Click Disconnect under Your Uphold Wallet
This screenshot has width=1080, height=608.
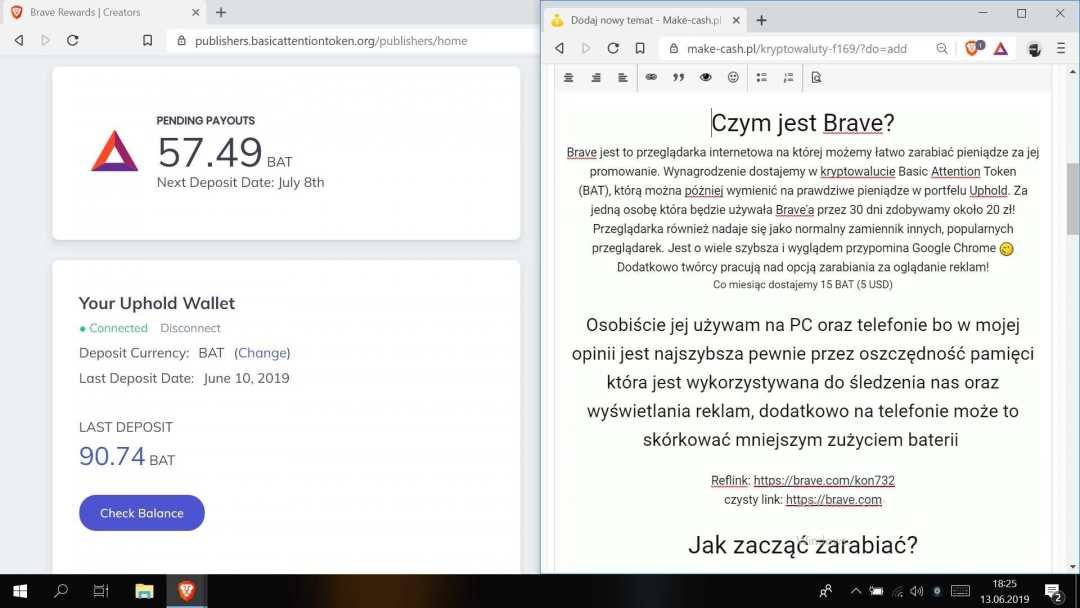[x=190, y=328]
